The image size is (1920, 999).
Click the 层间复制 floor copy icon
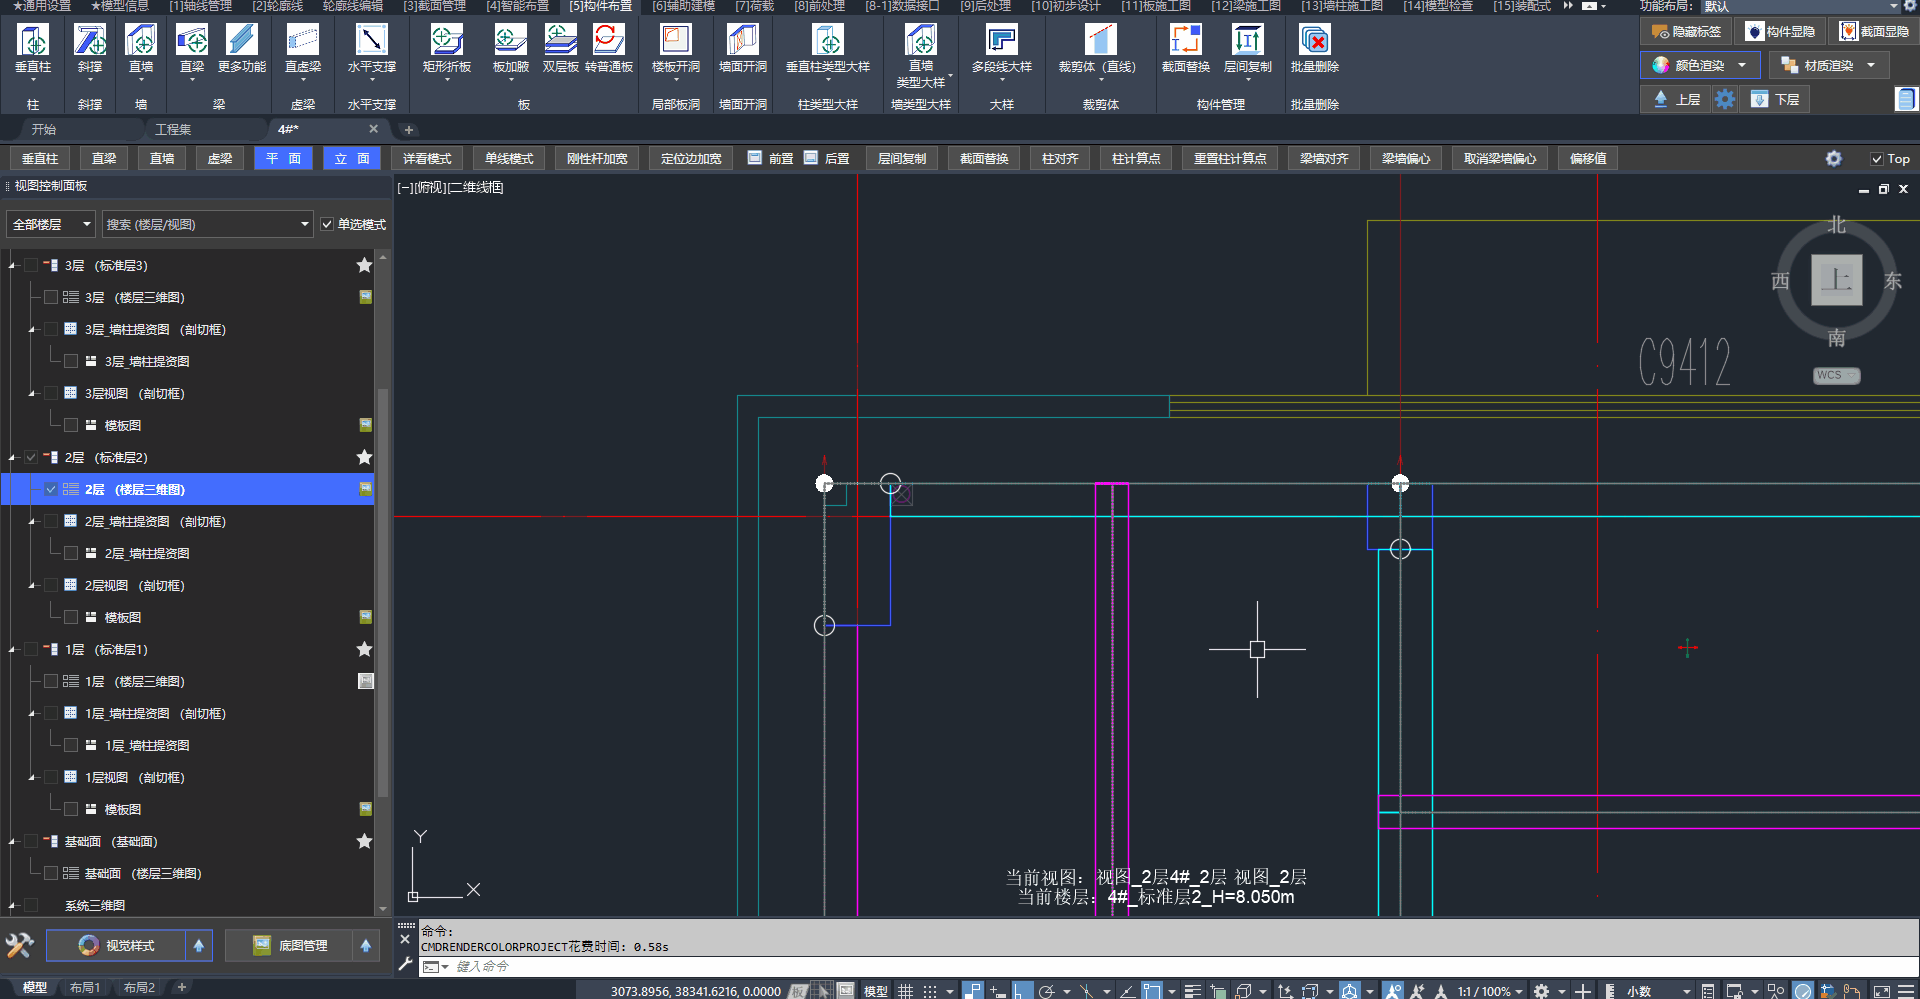[1247, 41]
